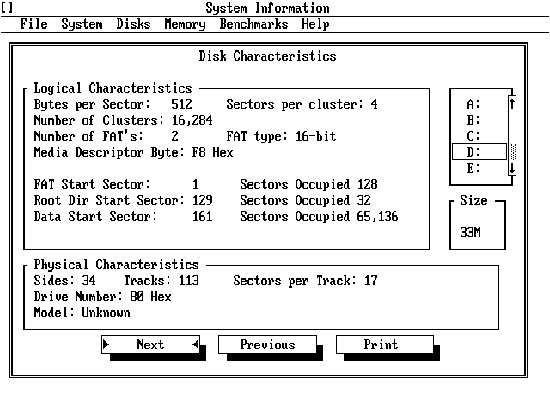Click the Previous button
Image resolution: width=550 pixels, height=401 pixels.
click(268, 345)
